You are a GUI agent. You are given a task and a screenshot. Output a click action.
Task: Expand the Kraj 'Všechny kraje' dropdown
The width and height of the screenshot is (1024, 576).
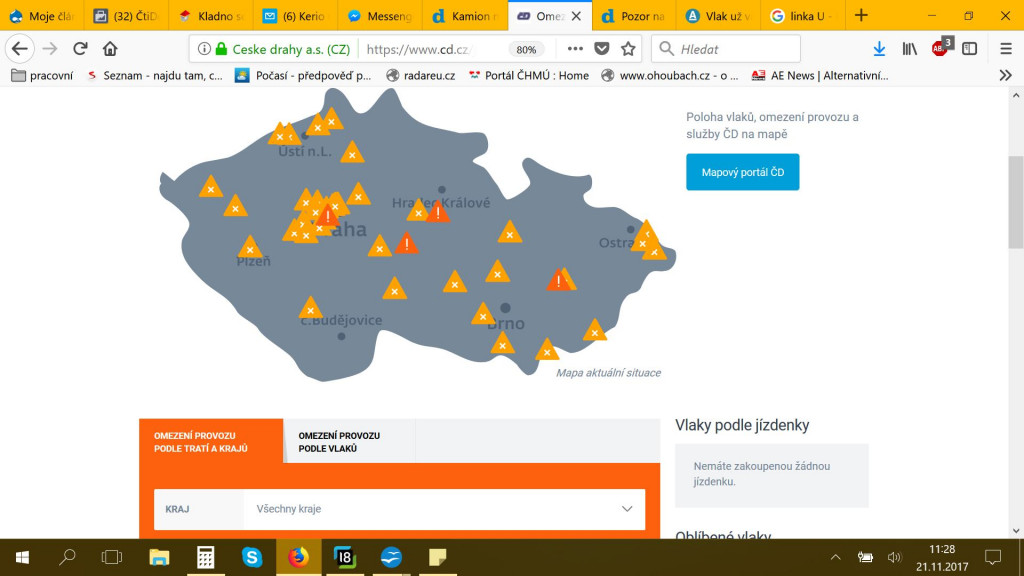coord(444,509)
